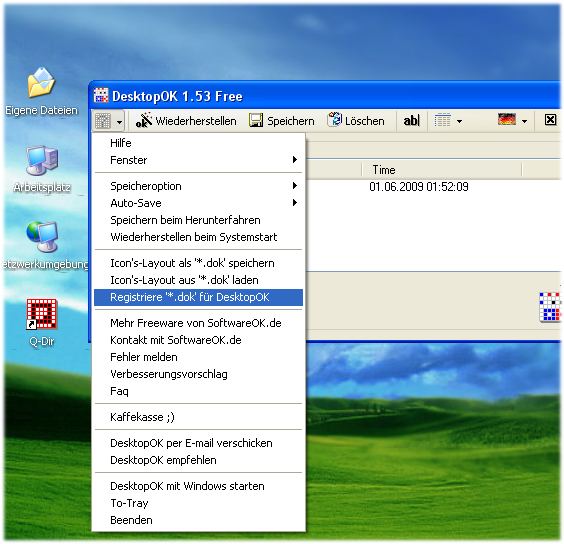Image resolution: width=564 pixels, height=544 pixels.
Task: Click the Löschen toolbar button
Action: [x=356, y=120]
